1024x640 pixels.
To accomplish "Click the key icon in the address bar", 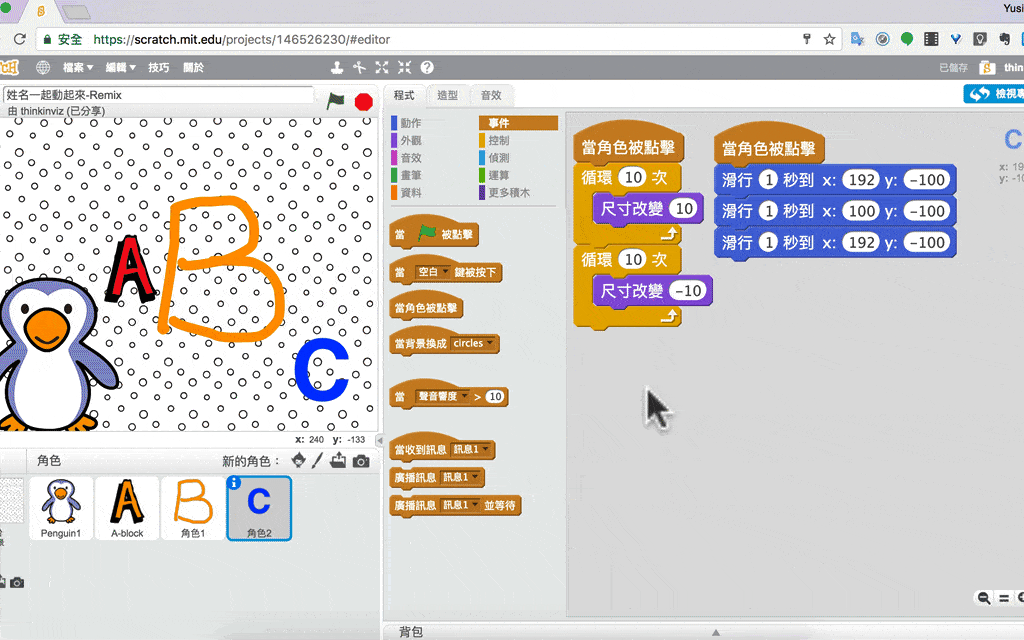I will click(807, 39).
